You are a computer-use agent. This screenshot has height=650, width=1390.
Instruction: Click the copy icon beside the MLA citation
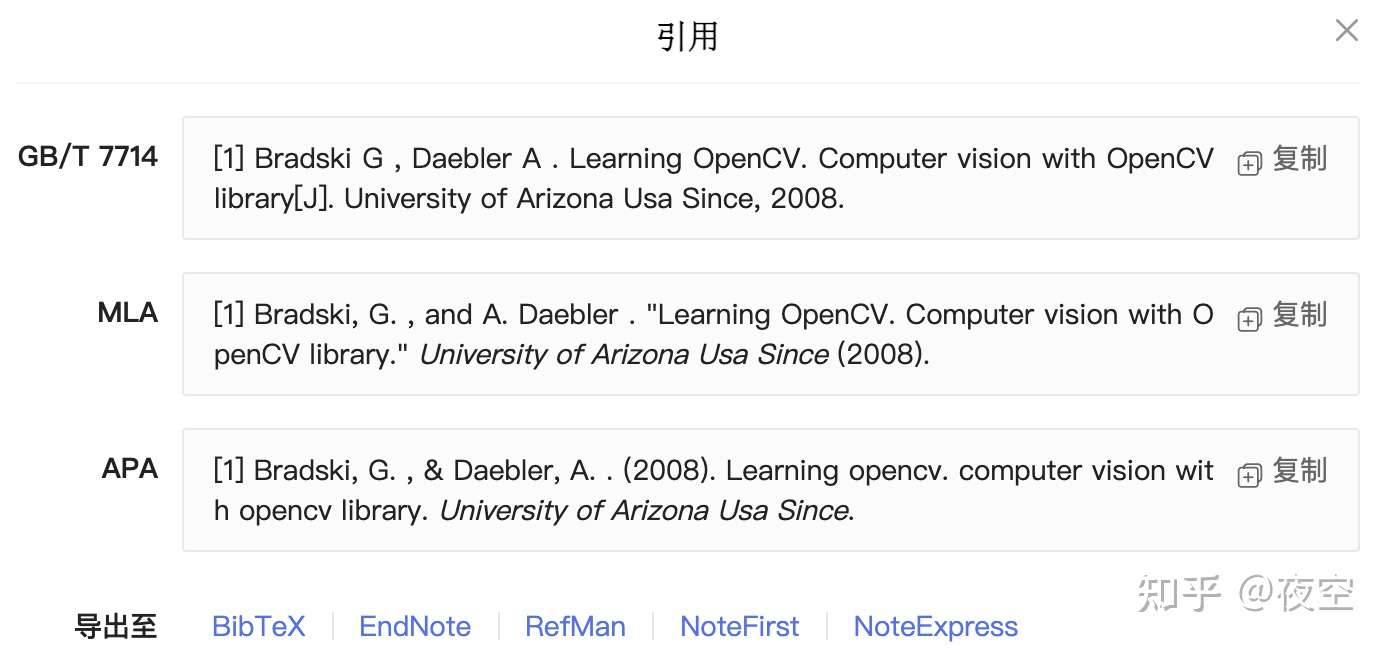tap(1249, 320)
